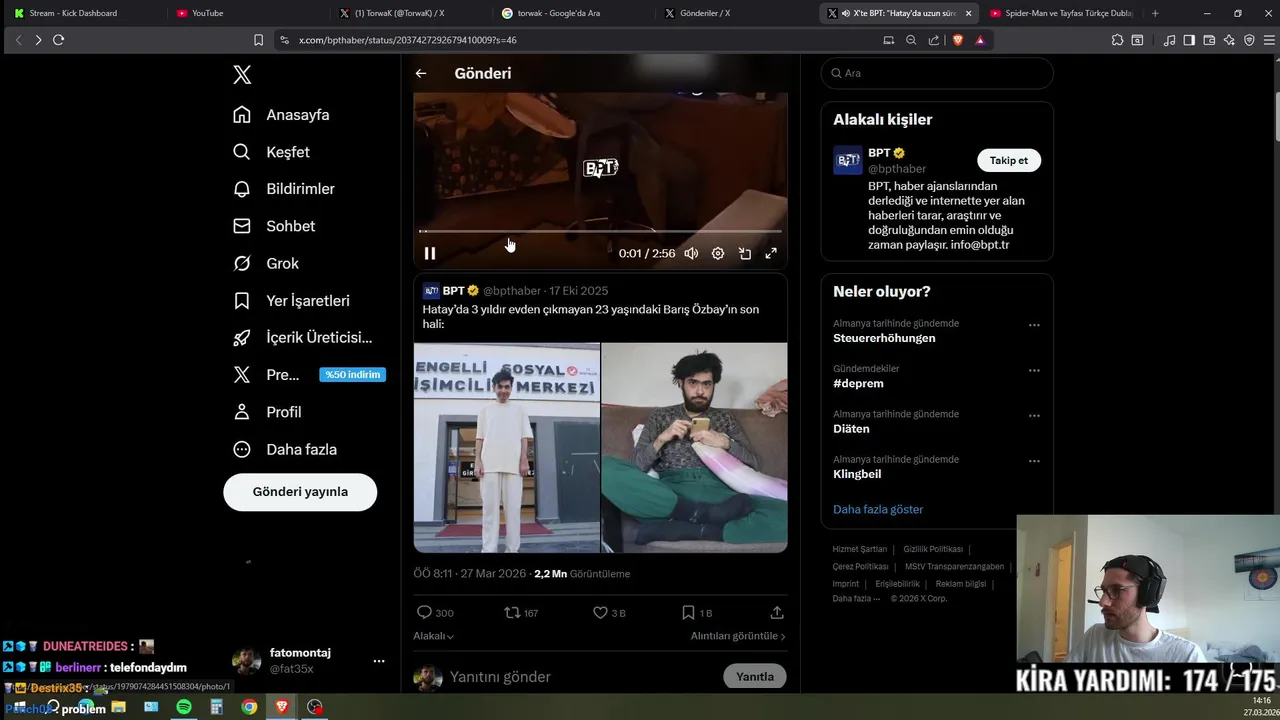Open Hizmet Şartları footer link
This screenshot has height=720, width=1280.
click(x=860, y=549)
